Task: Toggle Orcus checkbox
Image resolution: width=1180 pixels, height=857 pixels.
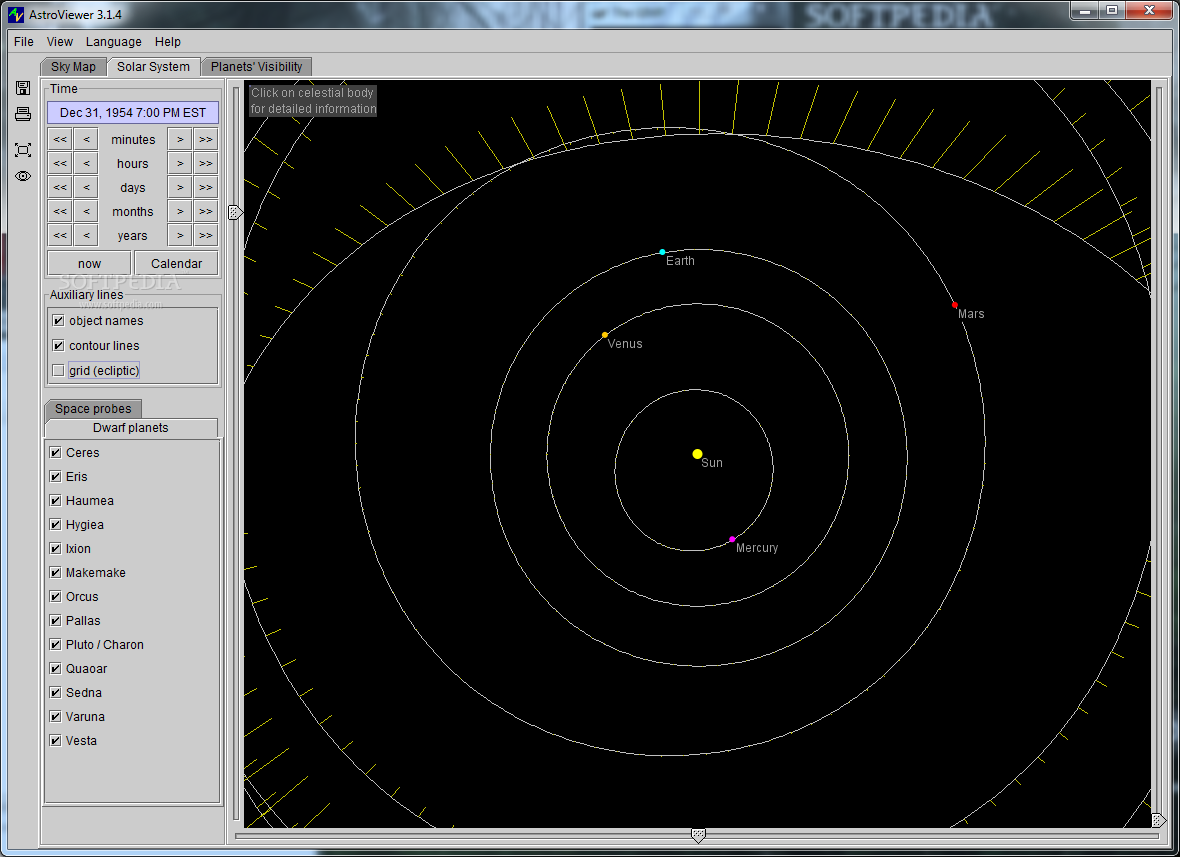Action: click(x=55, y=597)
